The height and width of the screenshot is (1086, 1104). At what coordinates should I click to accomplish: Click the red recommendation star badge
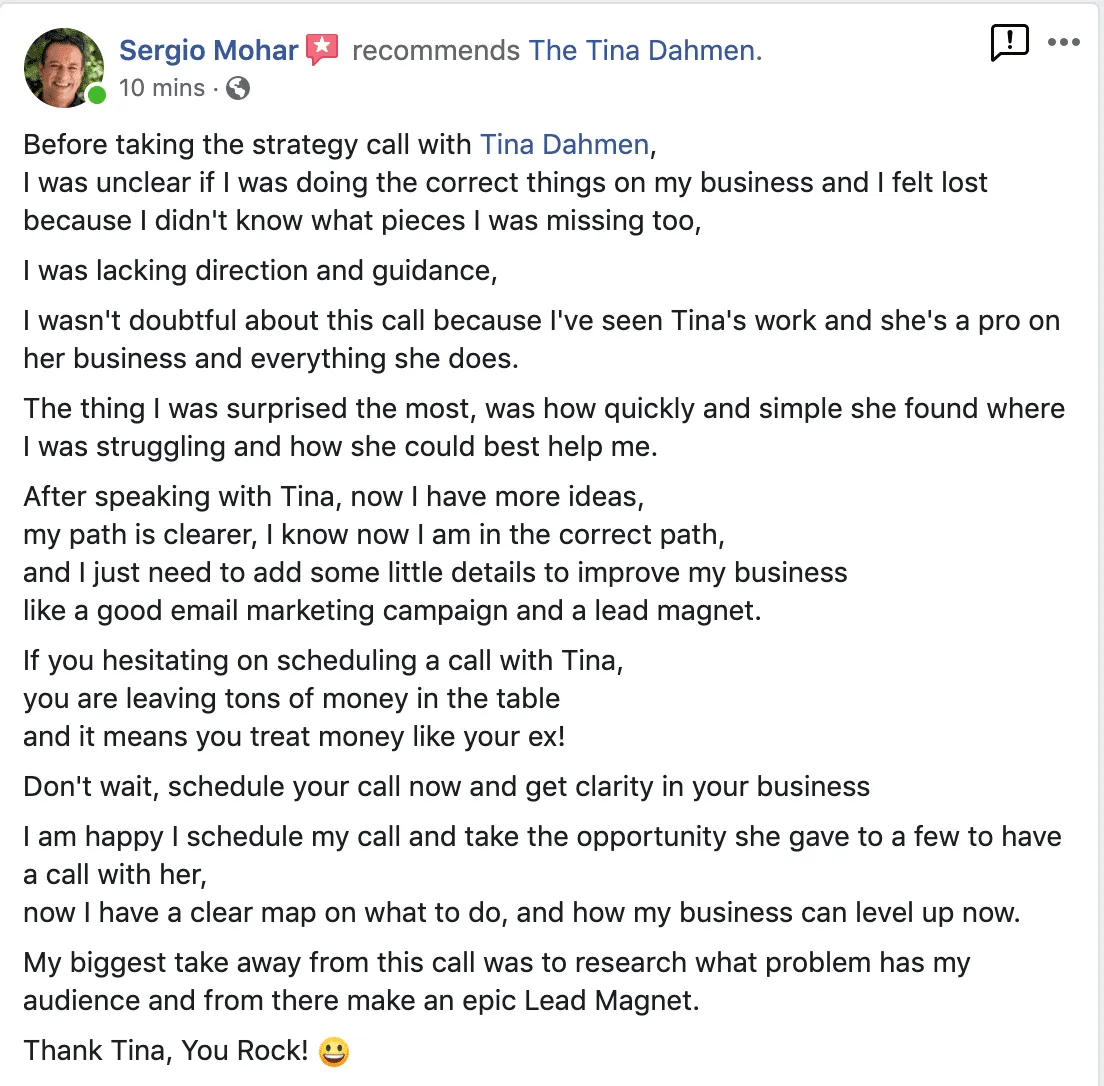pyautogui.click(x=323, y=48)
